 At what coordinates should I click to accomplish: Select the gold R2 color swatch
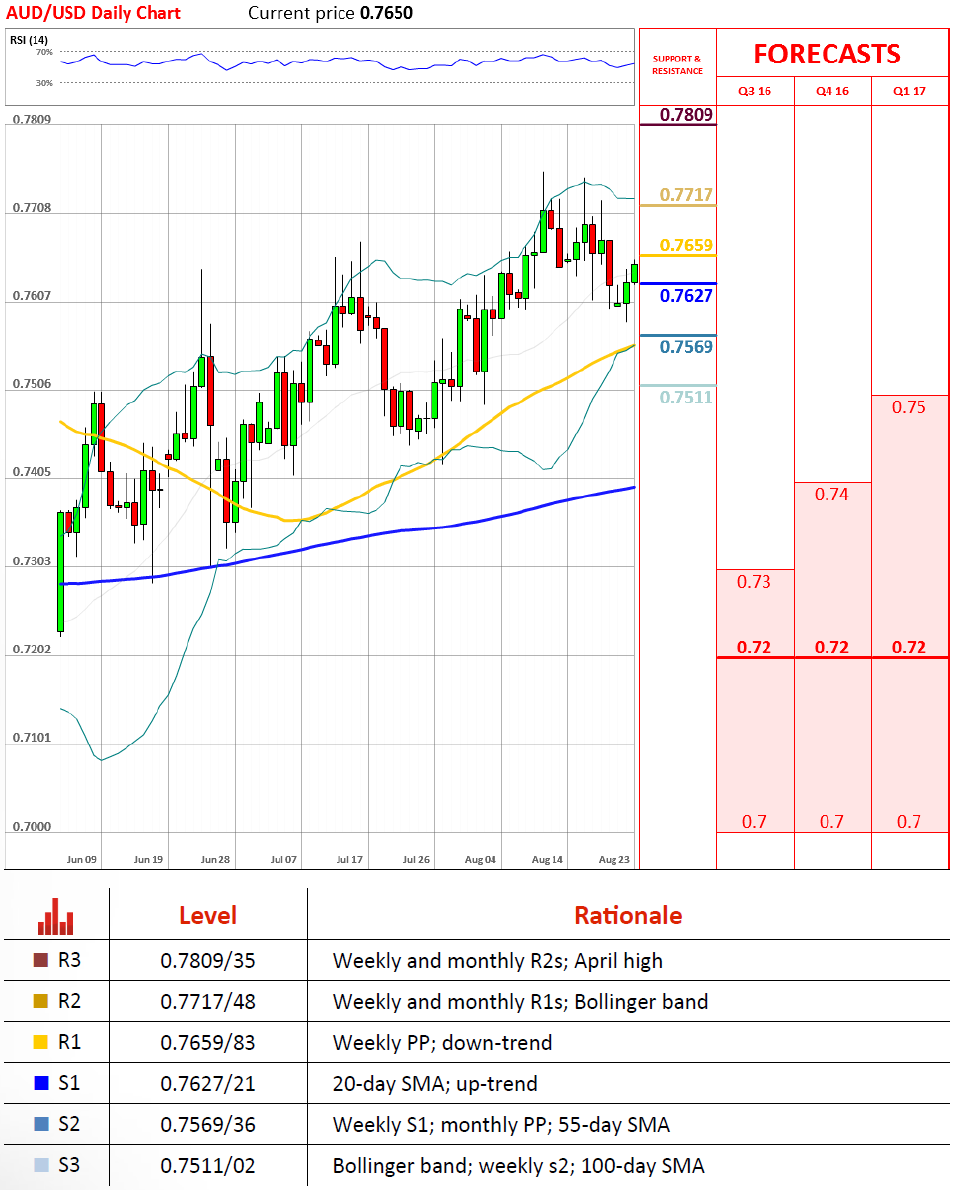[41, 1002]
